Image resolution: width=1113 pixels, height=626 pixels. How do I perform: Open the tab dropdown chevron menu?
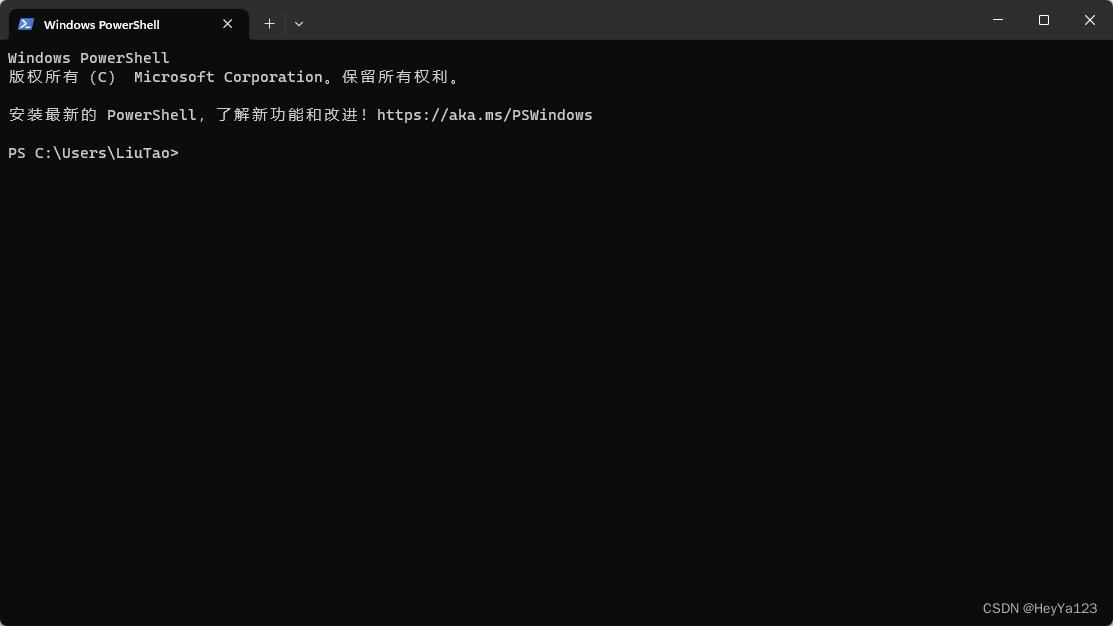click(298, 23)
